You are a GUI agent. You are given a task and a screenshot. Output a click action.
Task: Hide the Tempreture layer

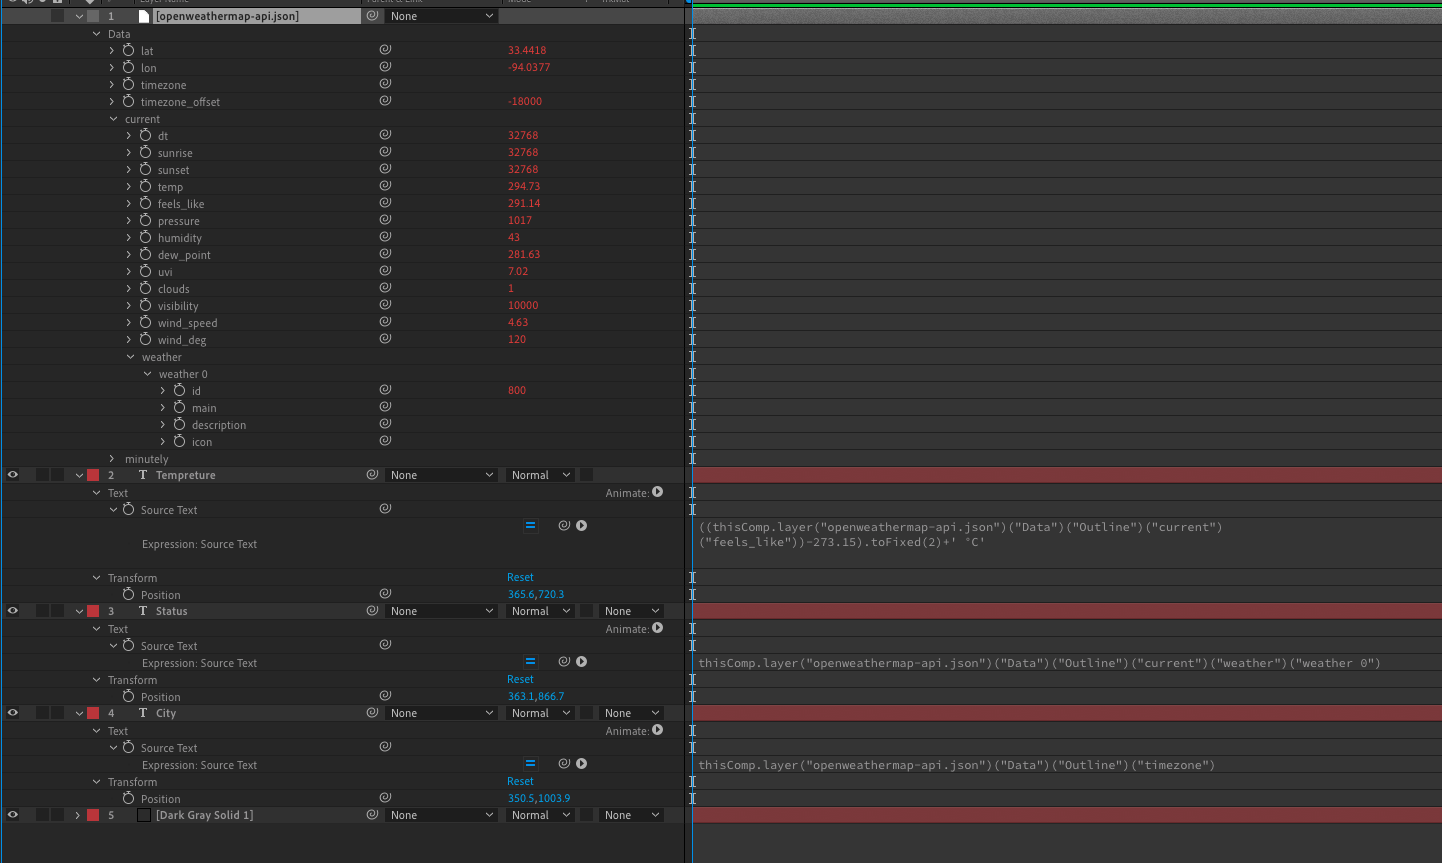(11, 474)
